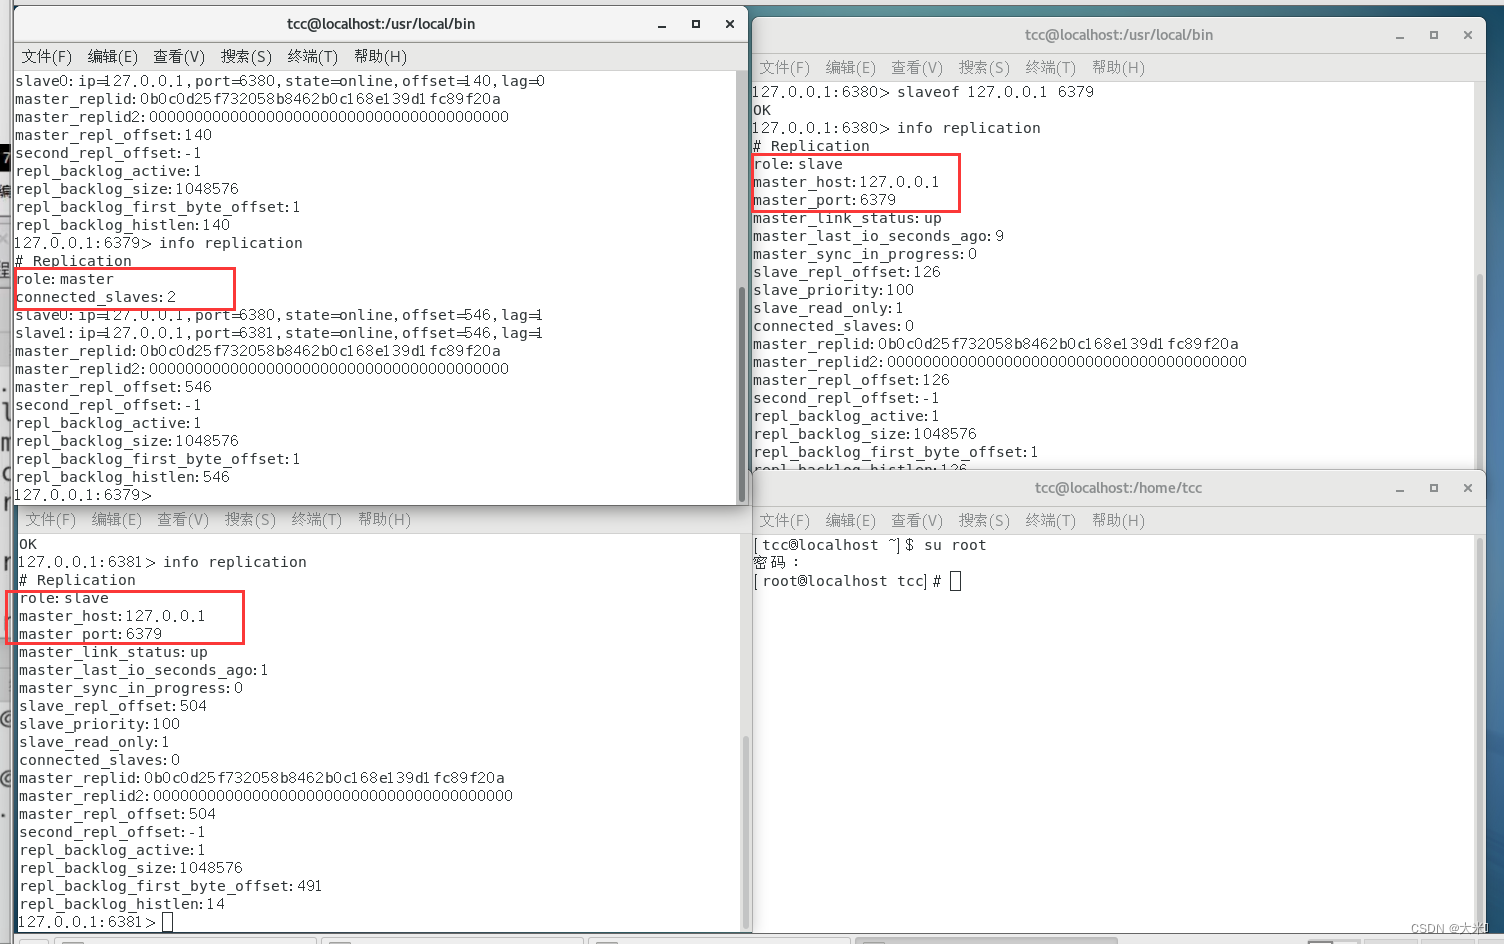This screenshot has height=944, width=1504.
Task: Click the scrollbar of the 6379 terminal
Action: click(x=741, y=394)
